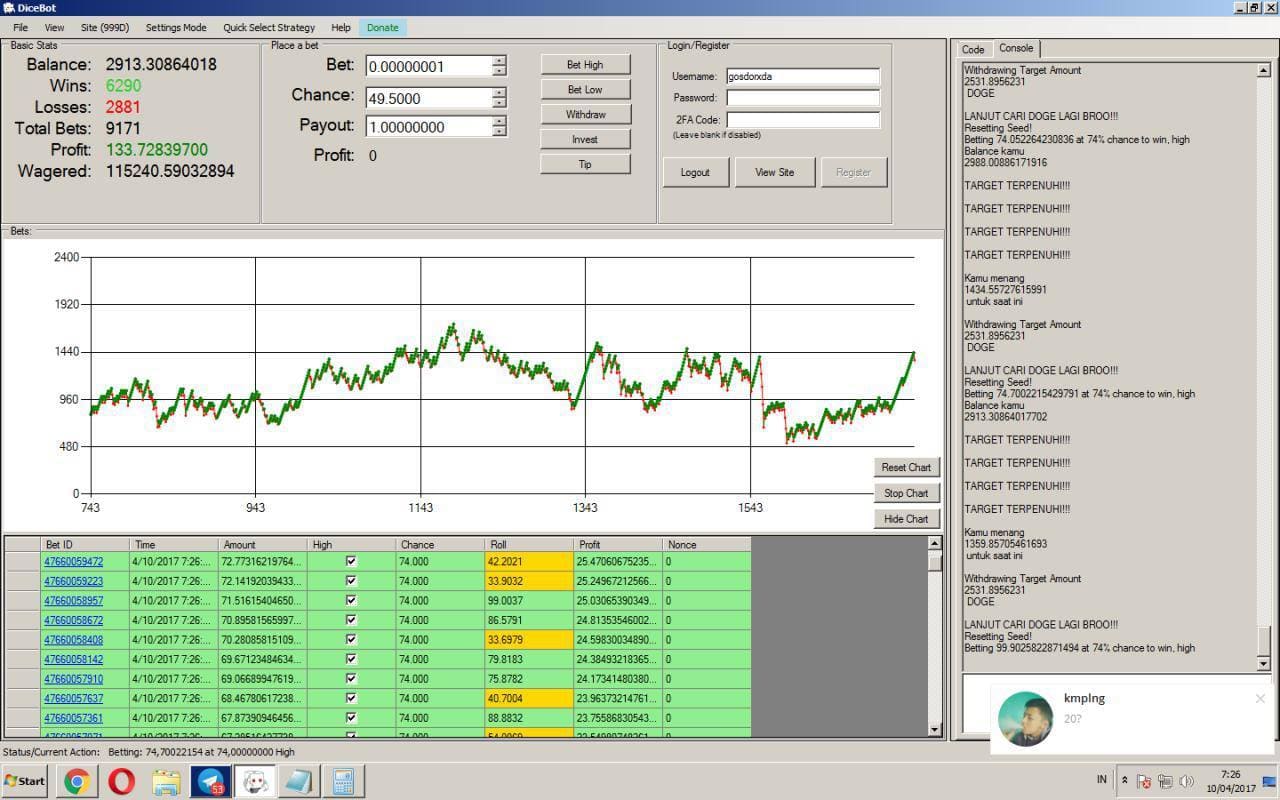Open Telegram with 53 badge in taskbar
The image size is (1280, 800).
pyautogui.click(x=210, y=781)
